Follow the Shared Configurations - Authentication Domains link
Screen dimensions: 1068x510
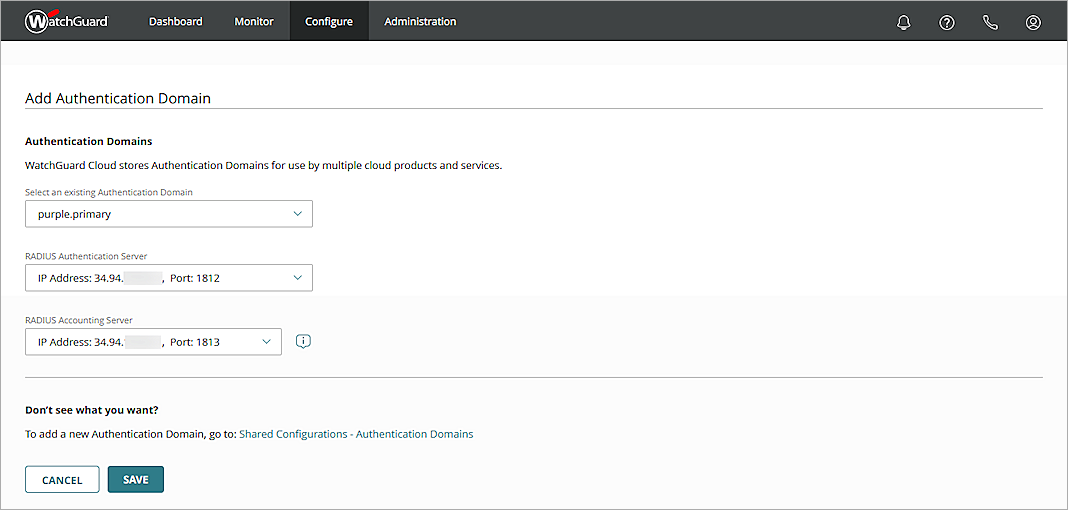(356, 434)
